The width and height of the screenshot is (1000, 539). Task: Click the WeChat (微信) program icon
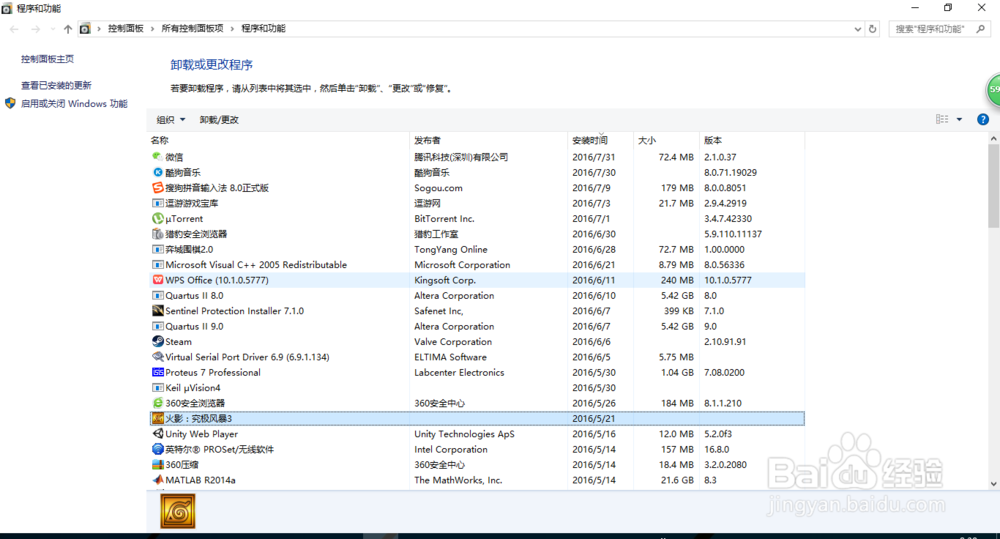tap(158, 157)
